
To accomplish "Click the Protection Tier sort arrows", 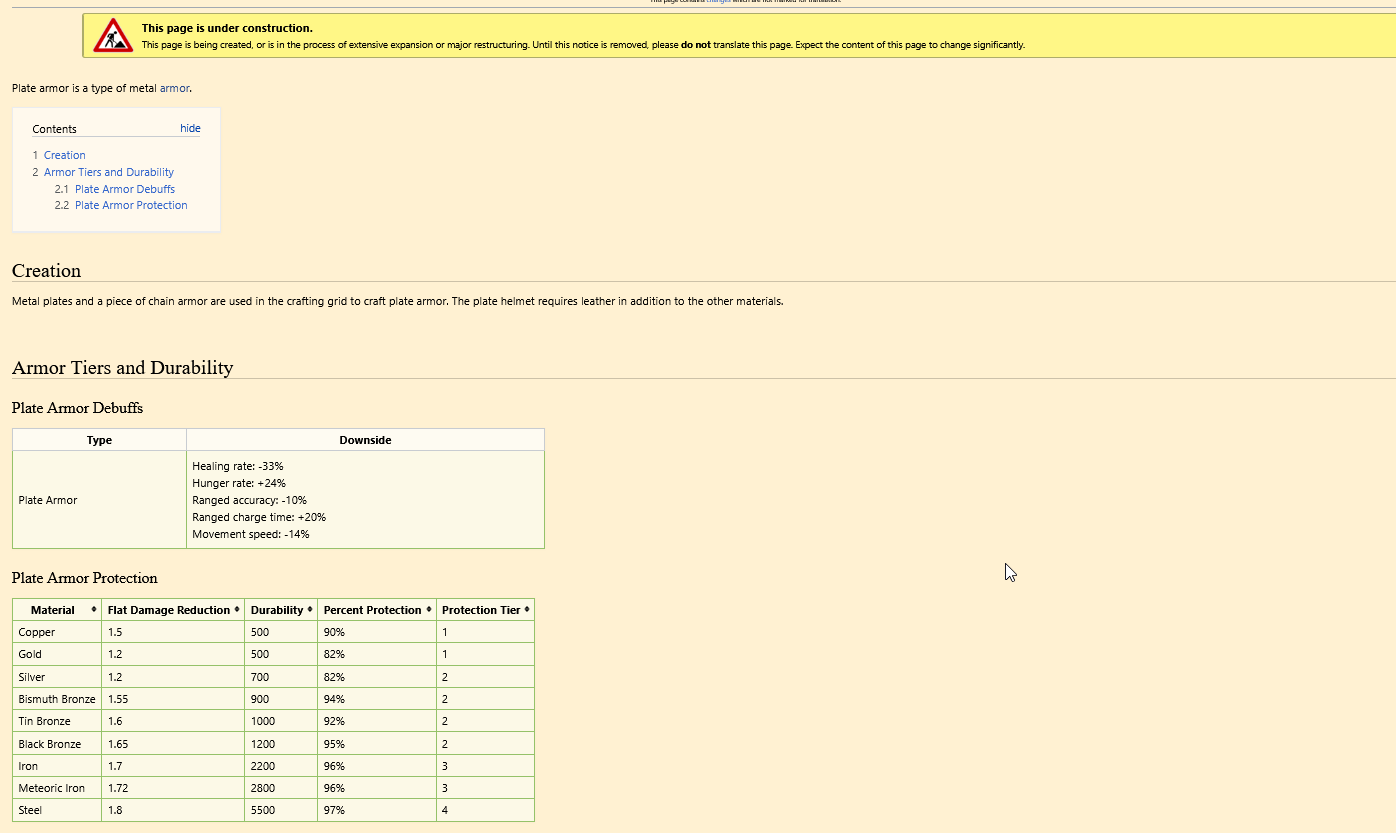I will [x=527, y=609].
